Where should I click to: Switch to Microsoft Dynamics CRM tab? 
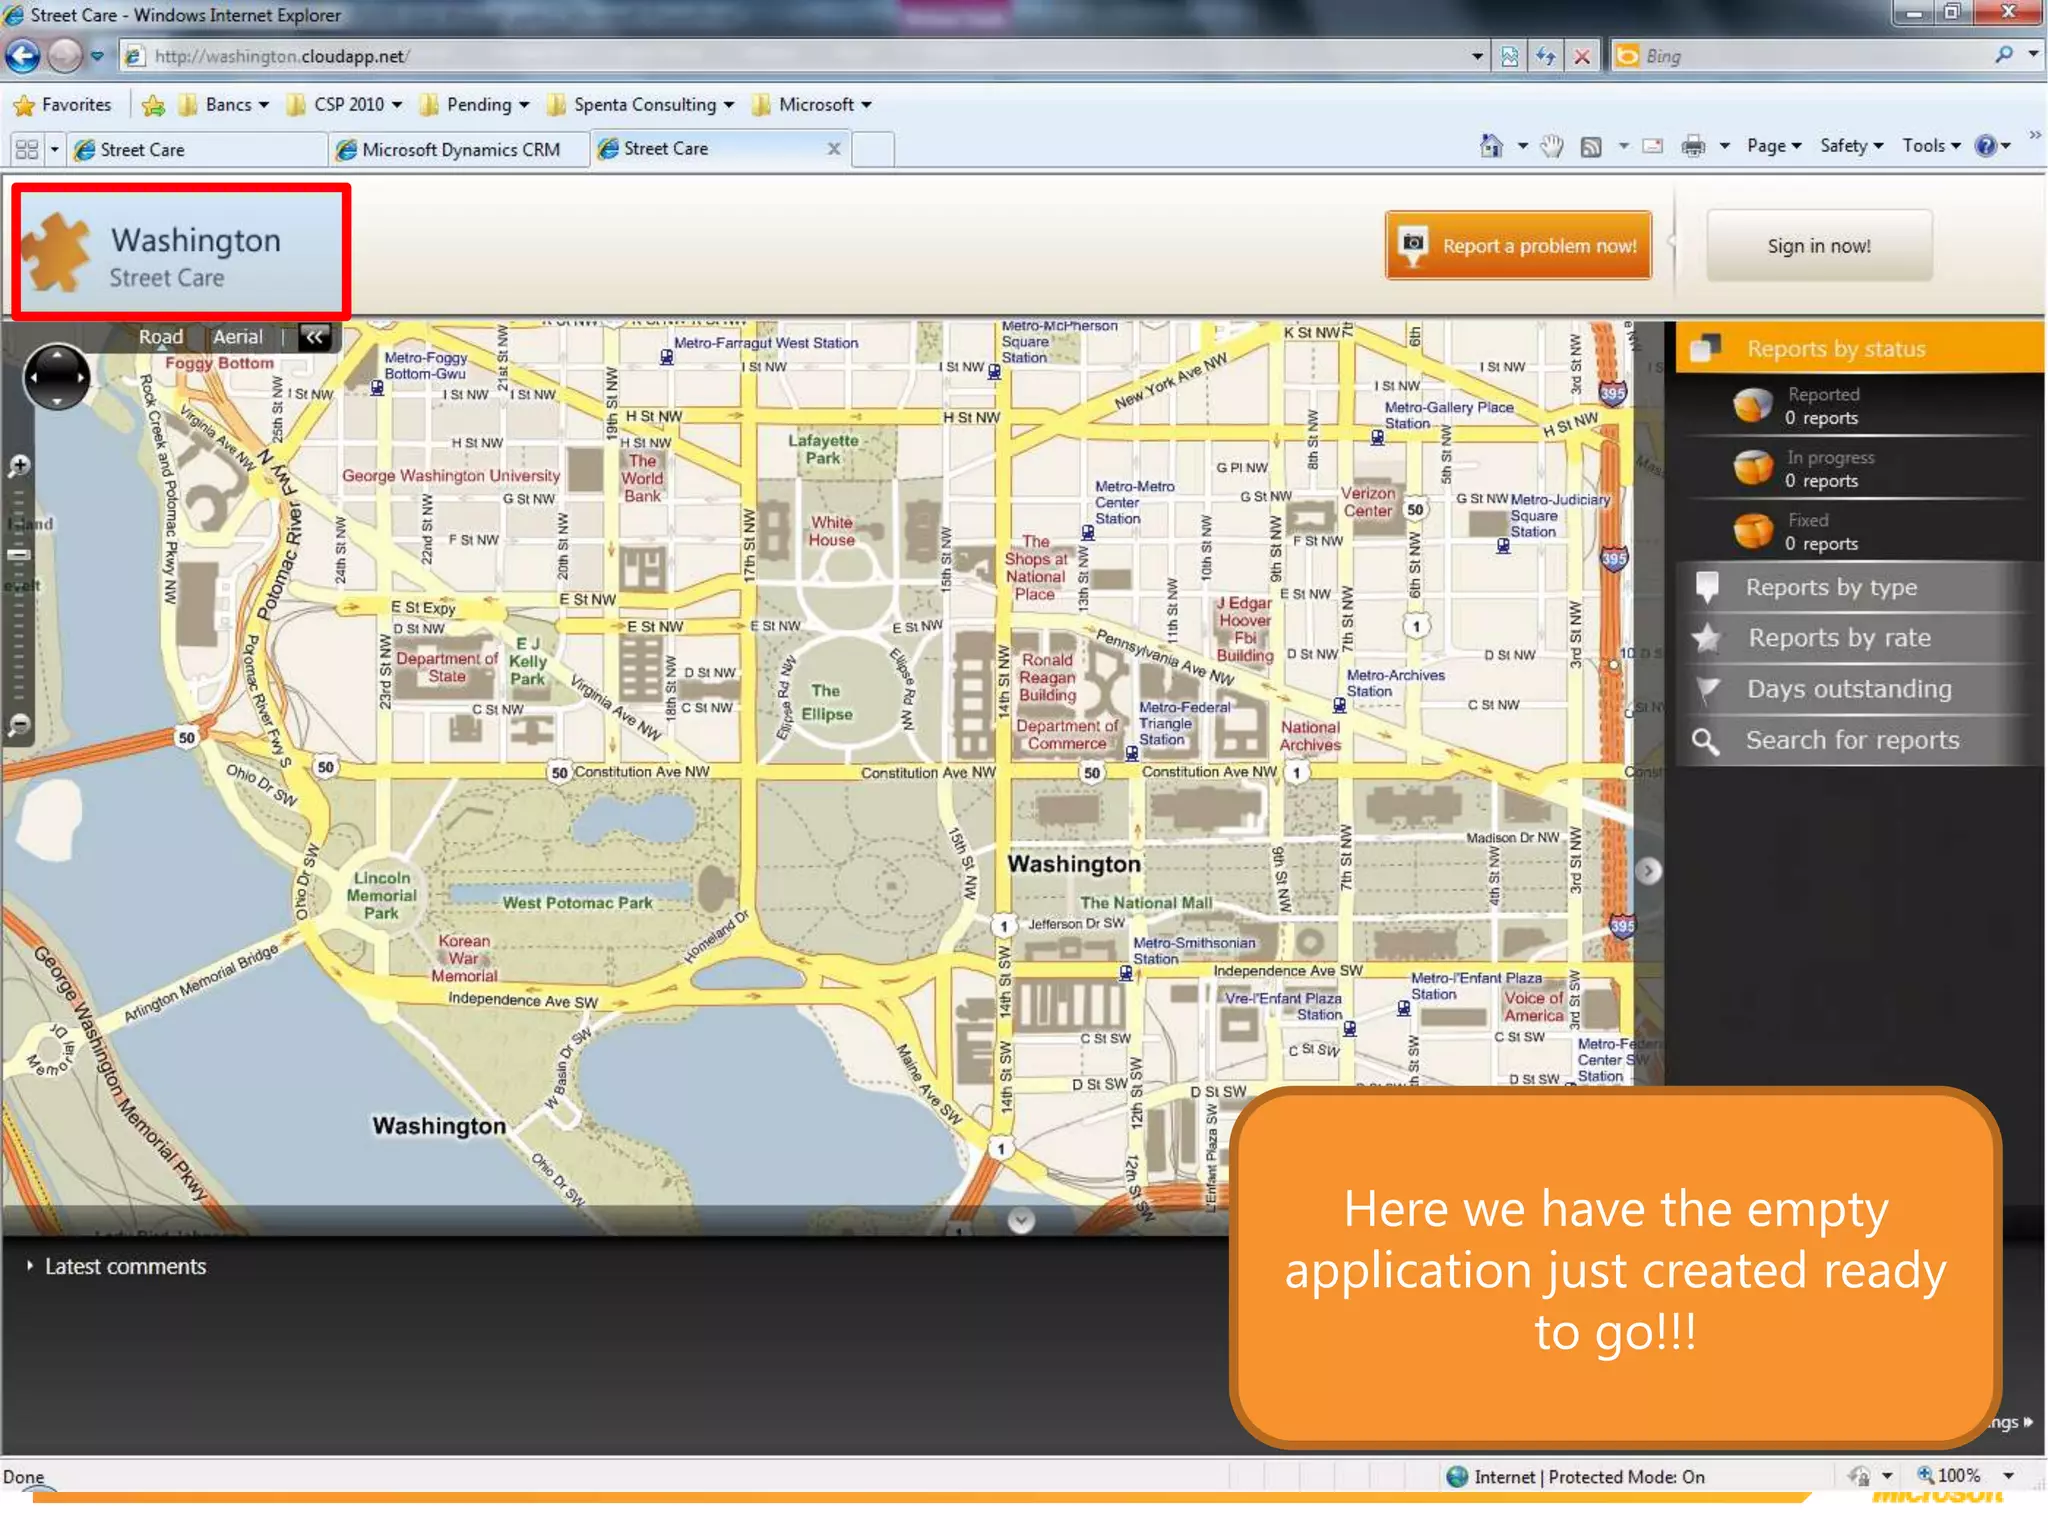[459, 150]
